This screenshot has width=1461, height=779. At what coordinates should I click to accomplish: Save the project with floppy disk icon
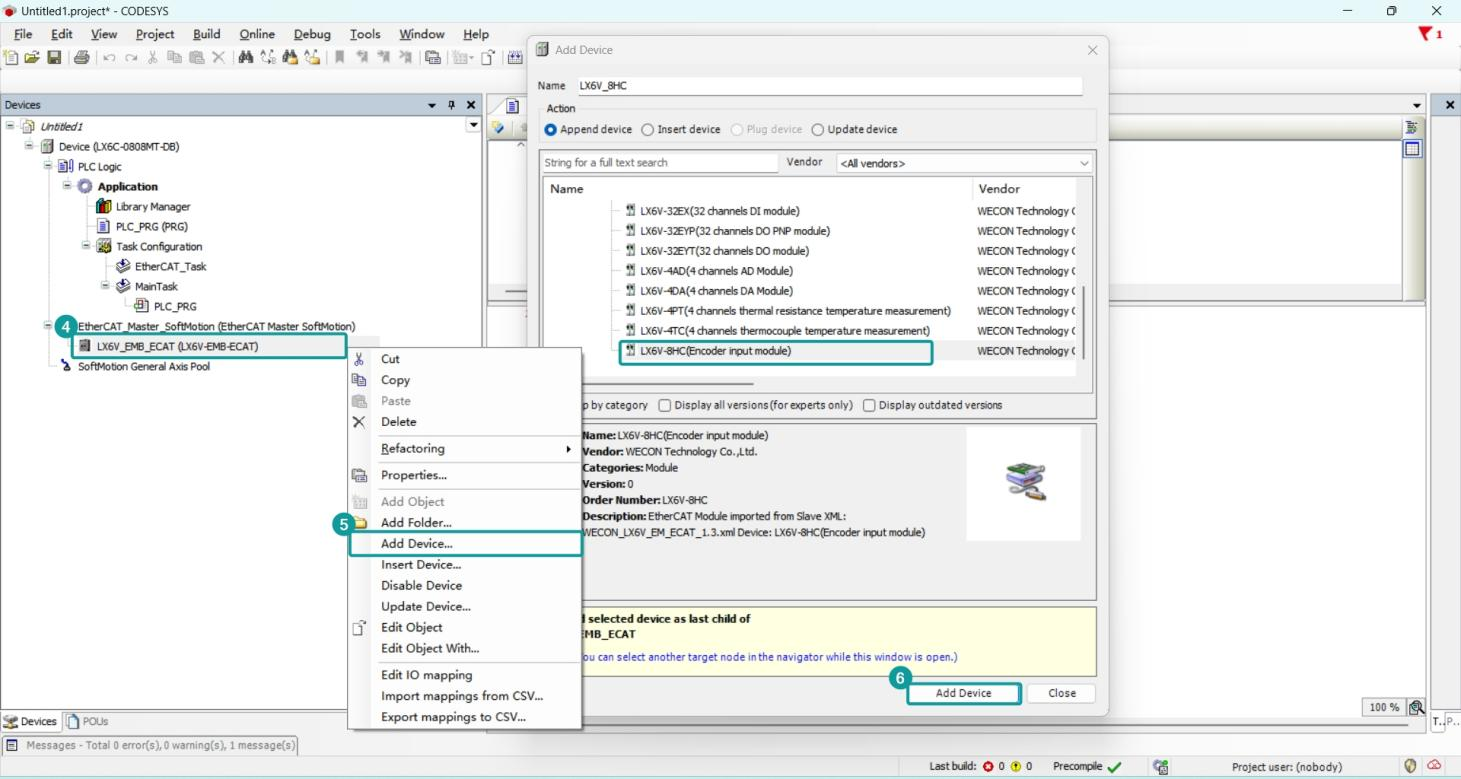(54, 58)
